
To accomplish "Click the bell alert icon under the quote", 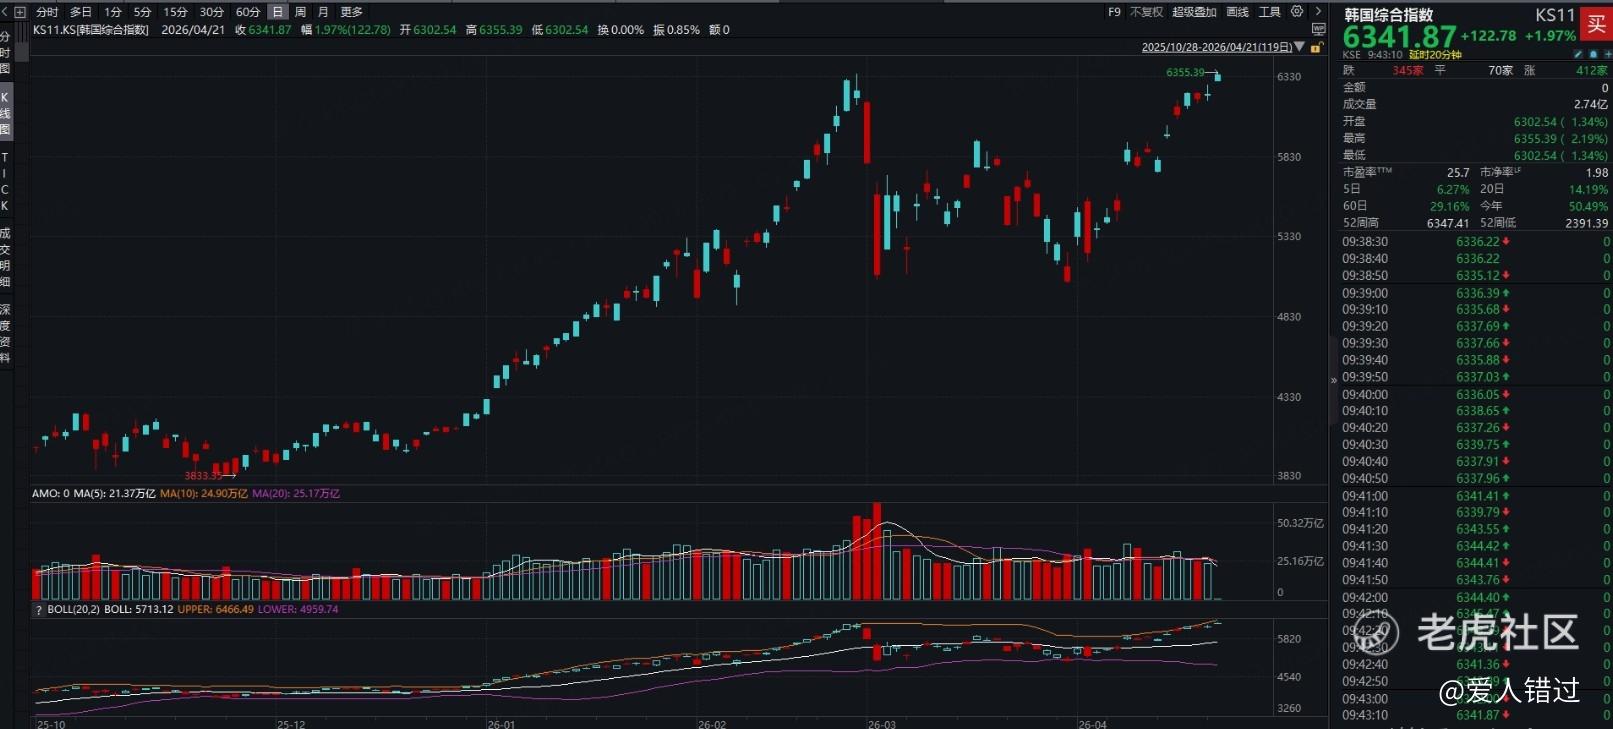I will pos(1592,54).
